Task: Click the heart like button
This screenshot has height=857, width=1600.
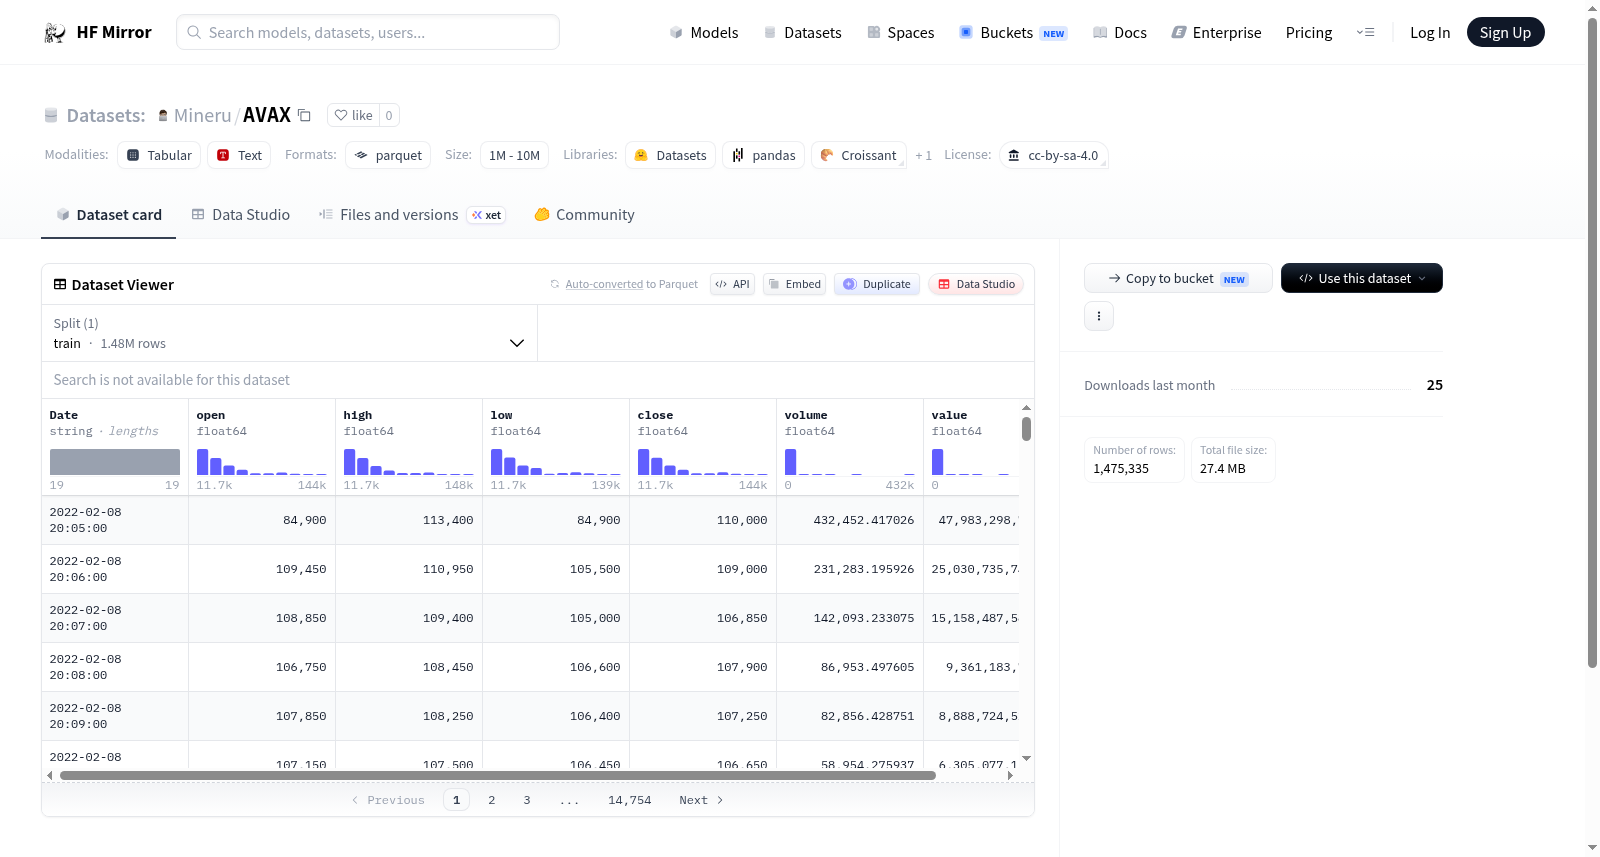Action: click(353, 115)
